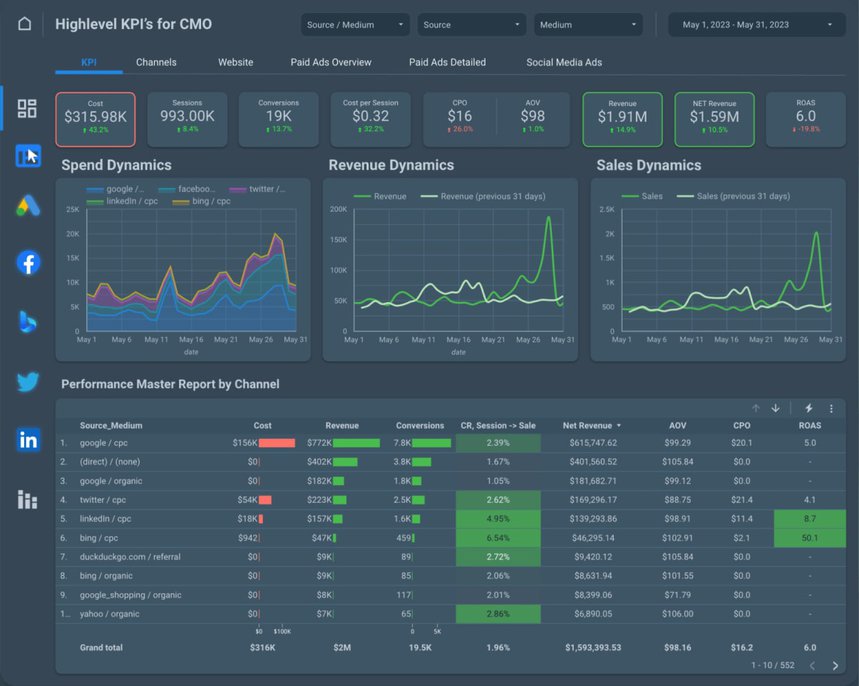Open the May 2023 date range picker
Viewport: 859px width, 686px height.
click(757, 25)
